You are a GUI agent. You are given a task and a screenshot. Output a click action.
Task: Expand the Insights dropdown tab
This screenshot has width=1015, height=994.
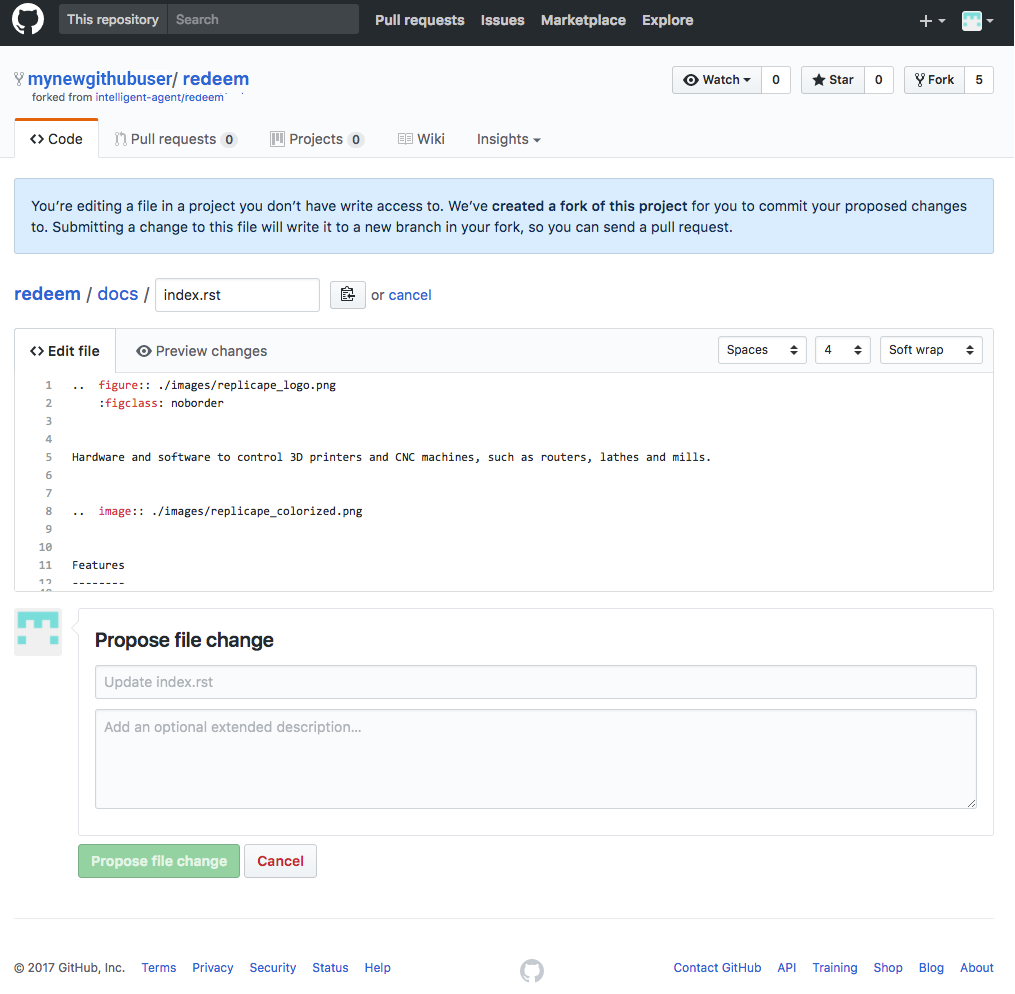[x=509, y=139]
